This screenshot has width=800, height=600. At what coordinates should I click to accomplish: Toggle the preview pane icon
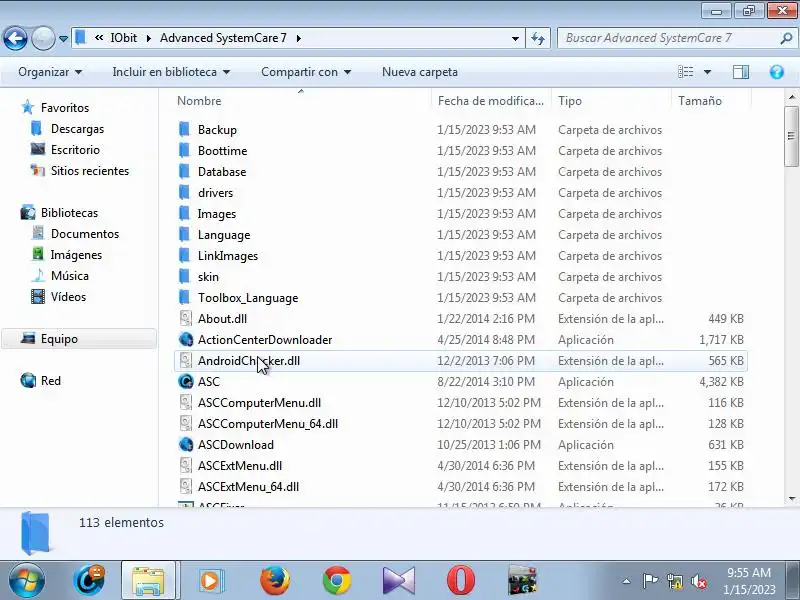(x=741, y=72)
